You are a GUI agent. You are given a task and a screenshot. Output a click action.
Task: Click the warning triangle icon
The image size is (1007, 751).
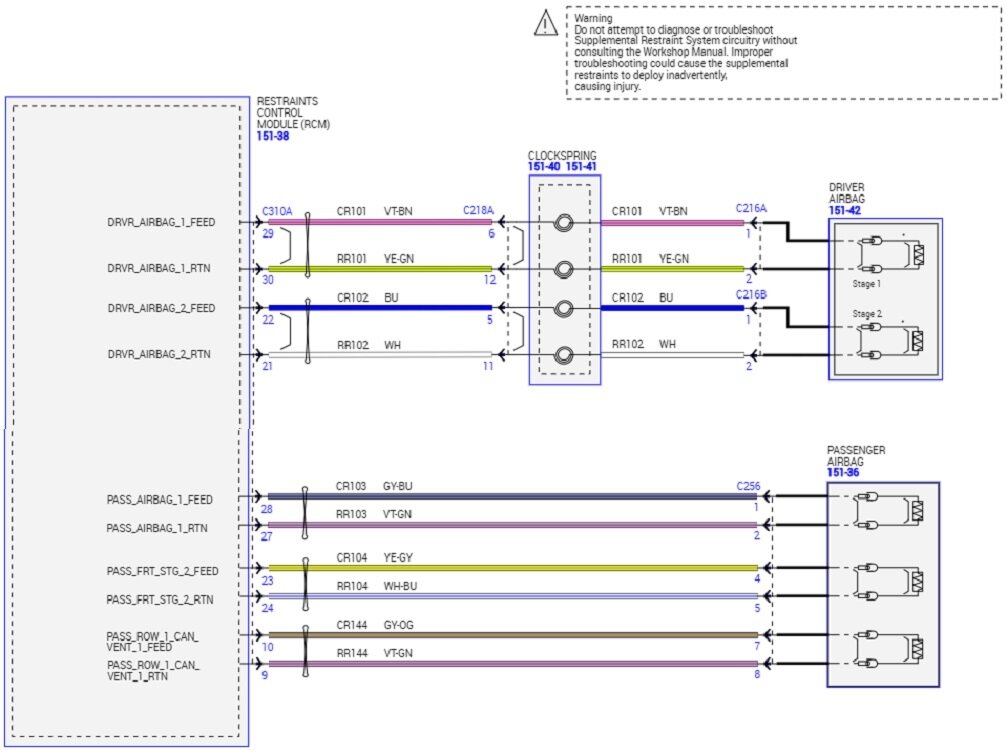point(546,25)
